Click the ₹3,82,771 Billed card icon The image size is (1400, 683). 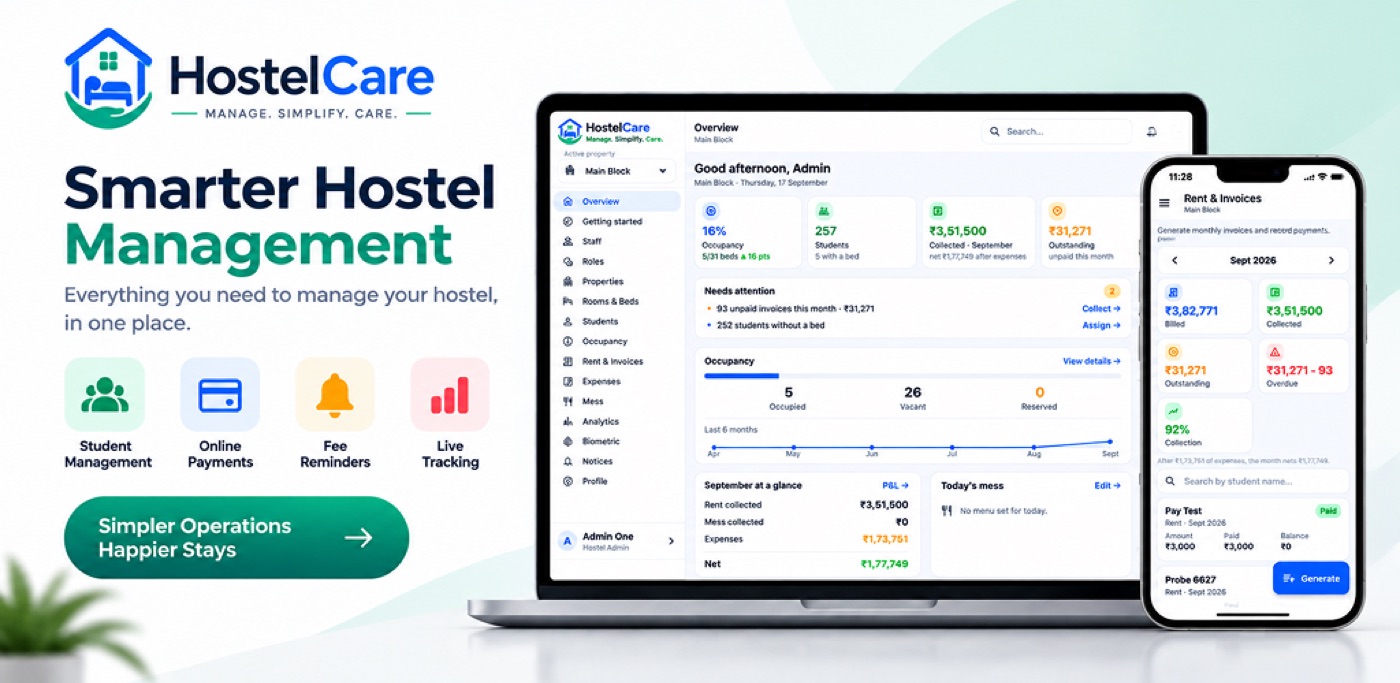pos(1174,292)
